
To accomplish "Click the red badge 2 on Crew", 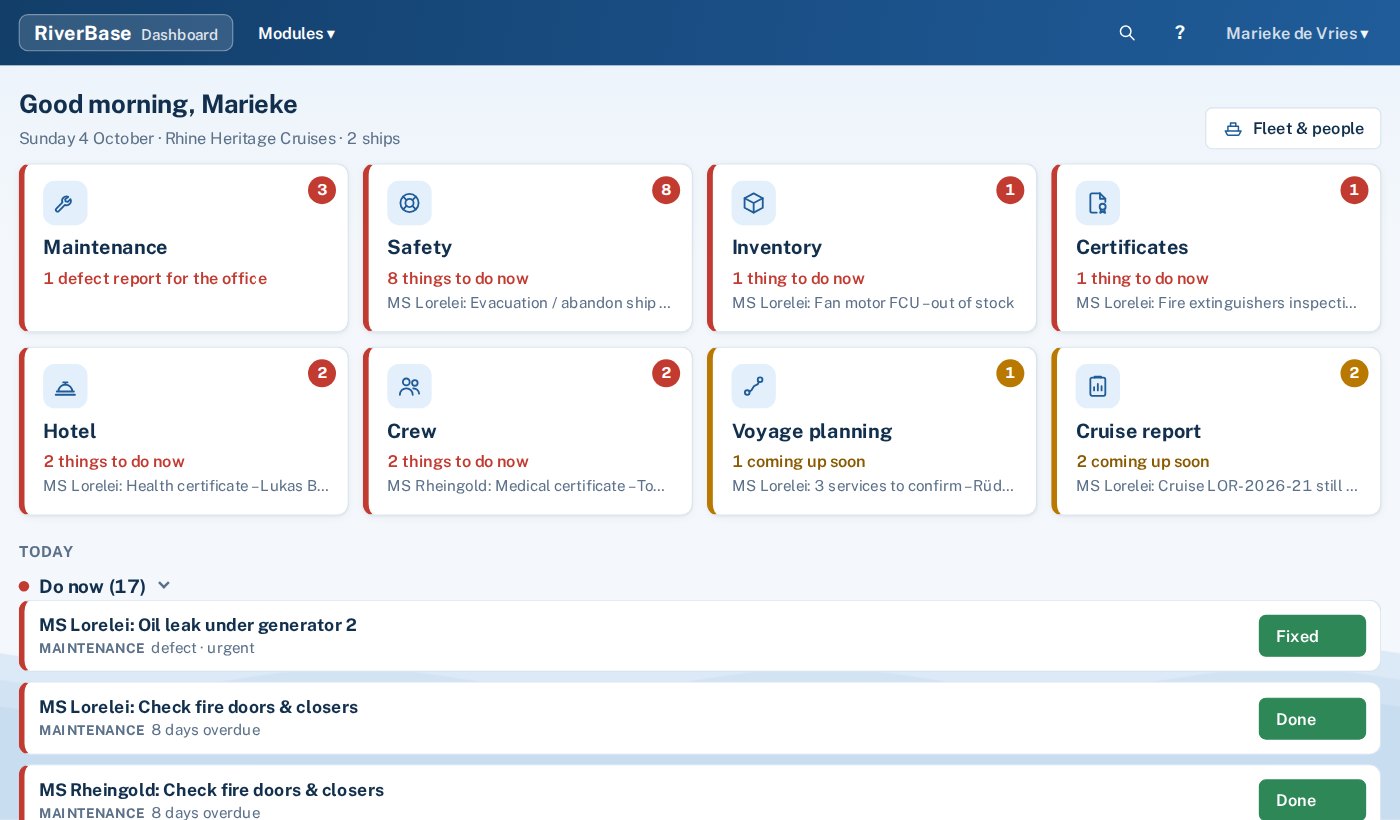I will pyautogui.click(x=666, y=373).
